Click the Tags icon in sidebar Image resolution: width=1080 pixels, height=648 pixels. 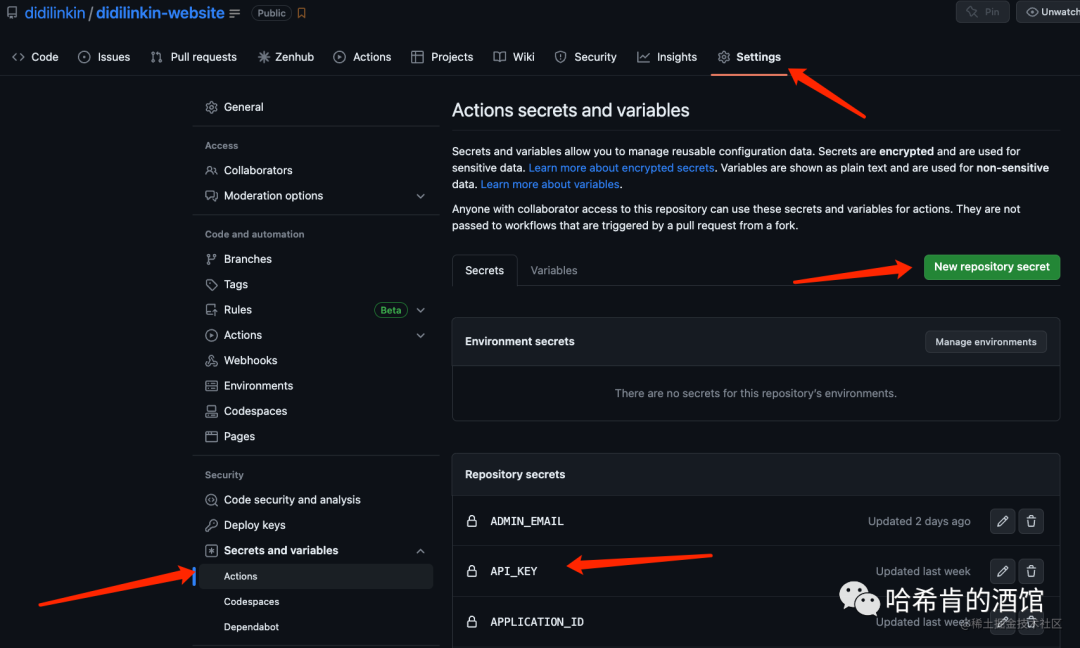click(211, 285)
